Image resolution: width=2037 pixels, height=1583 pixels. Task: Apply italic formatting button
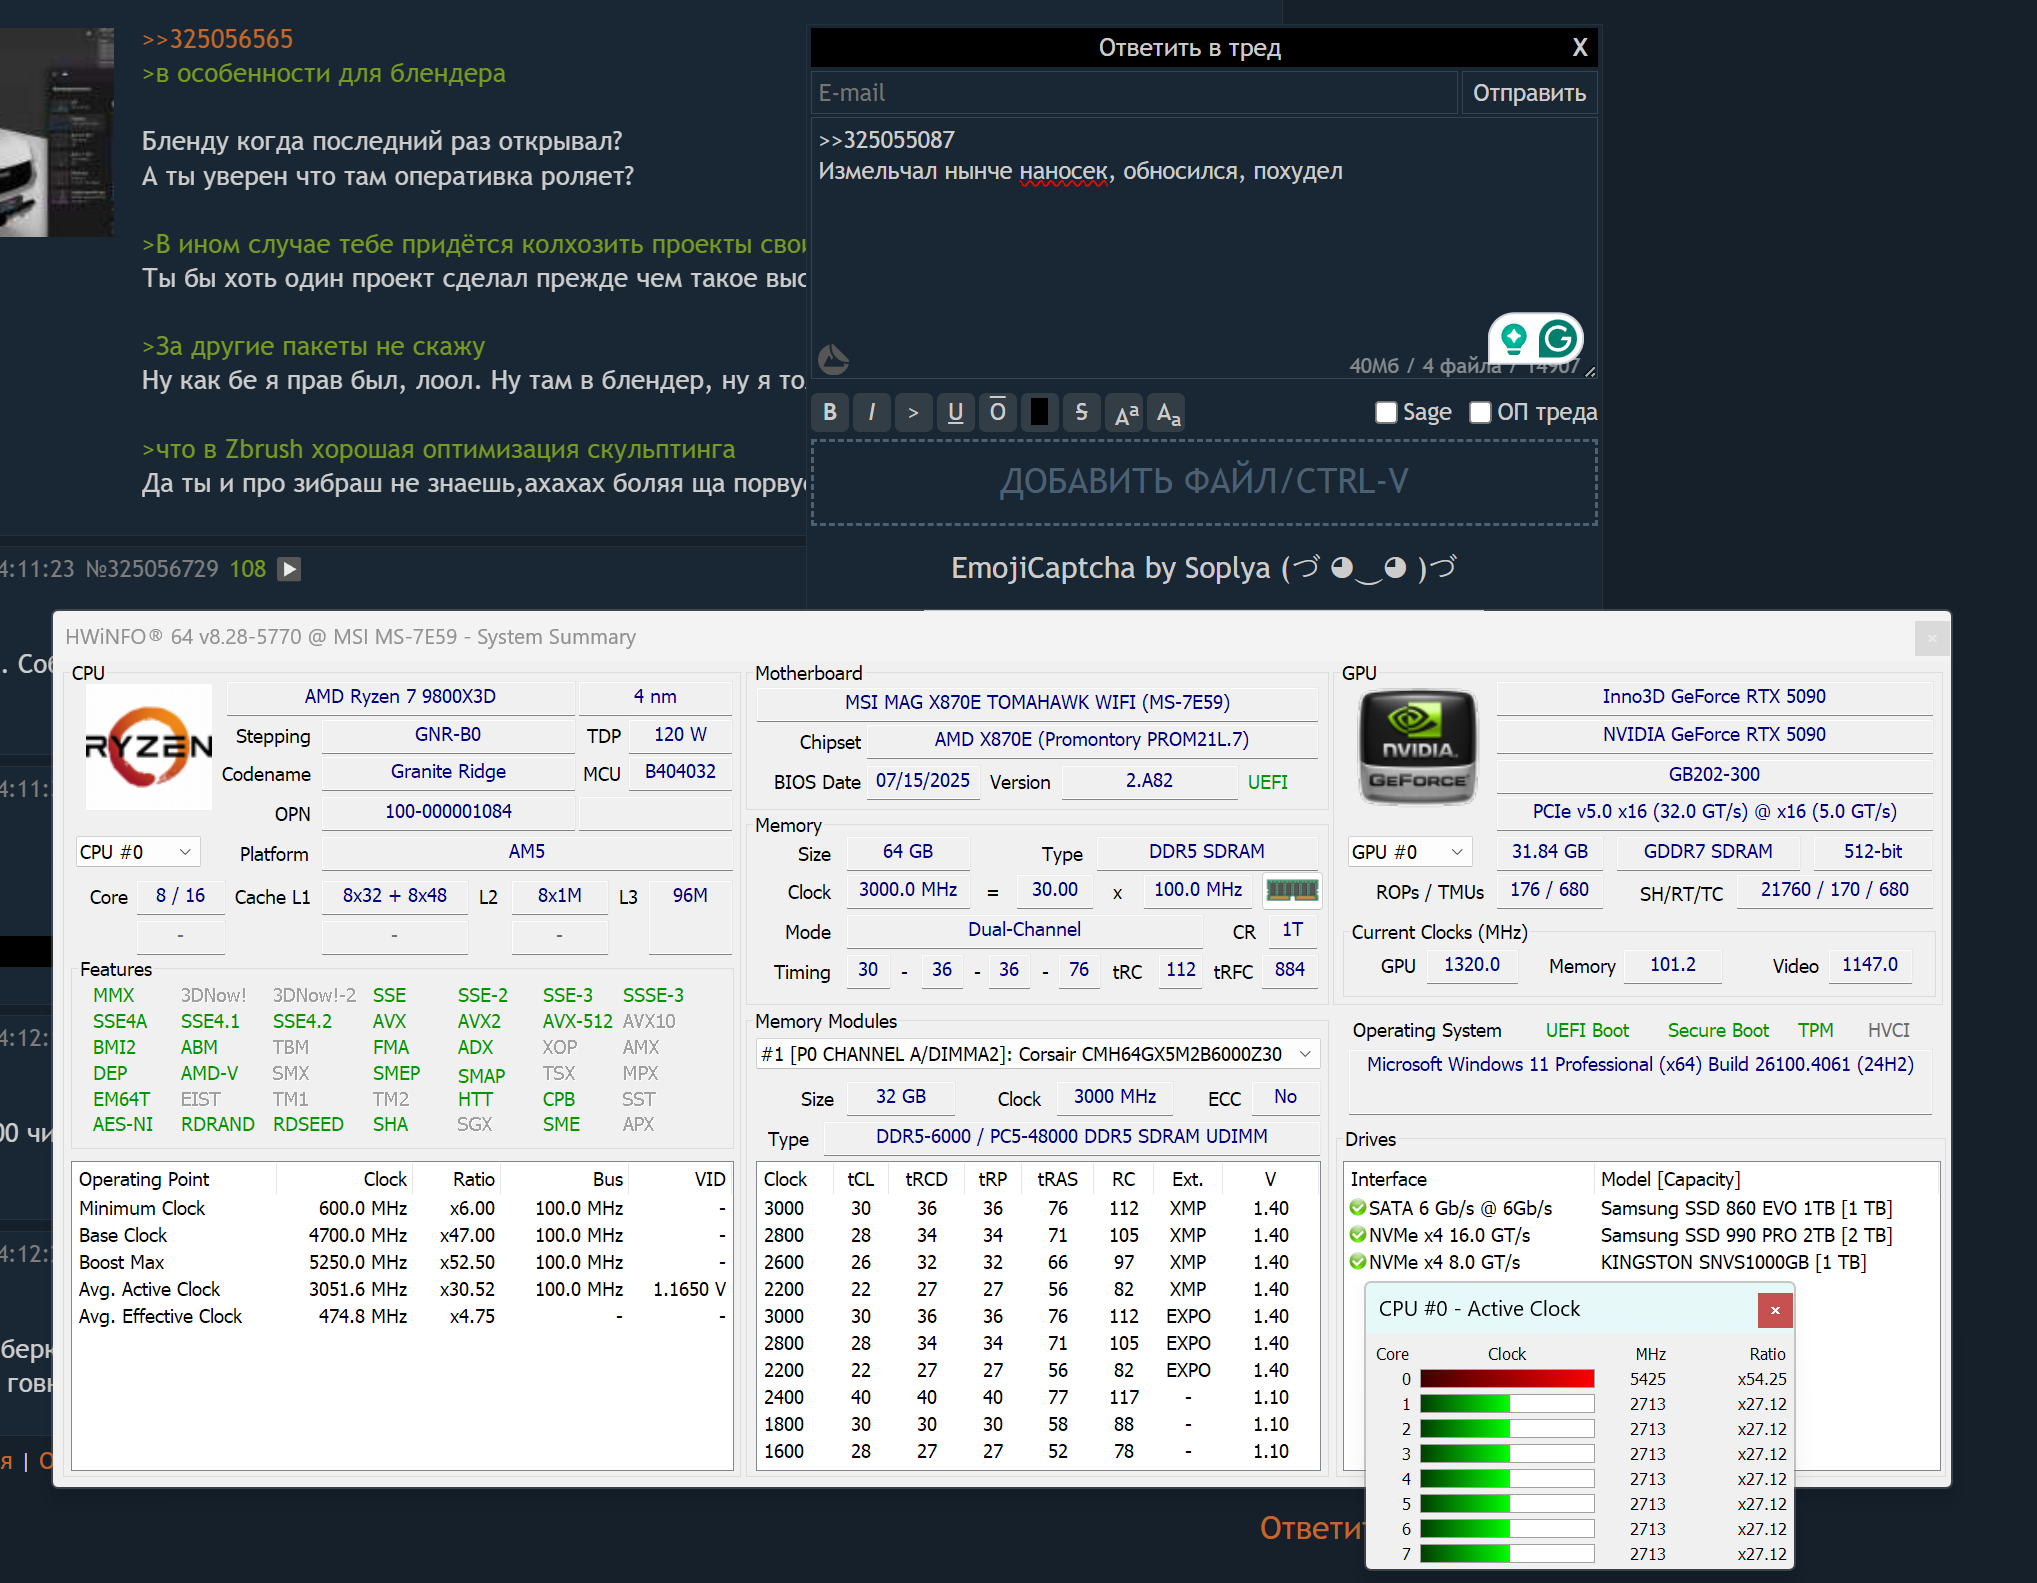point(872,412)
